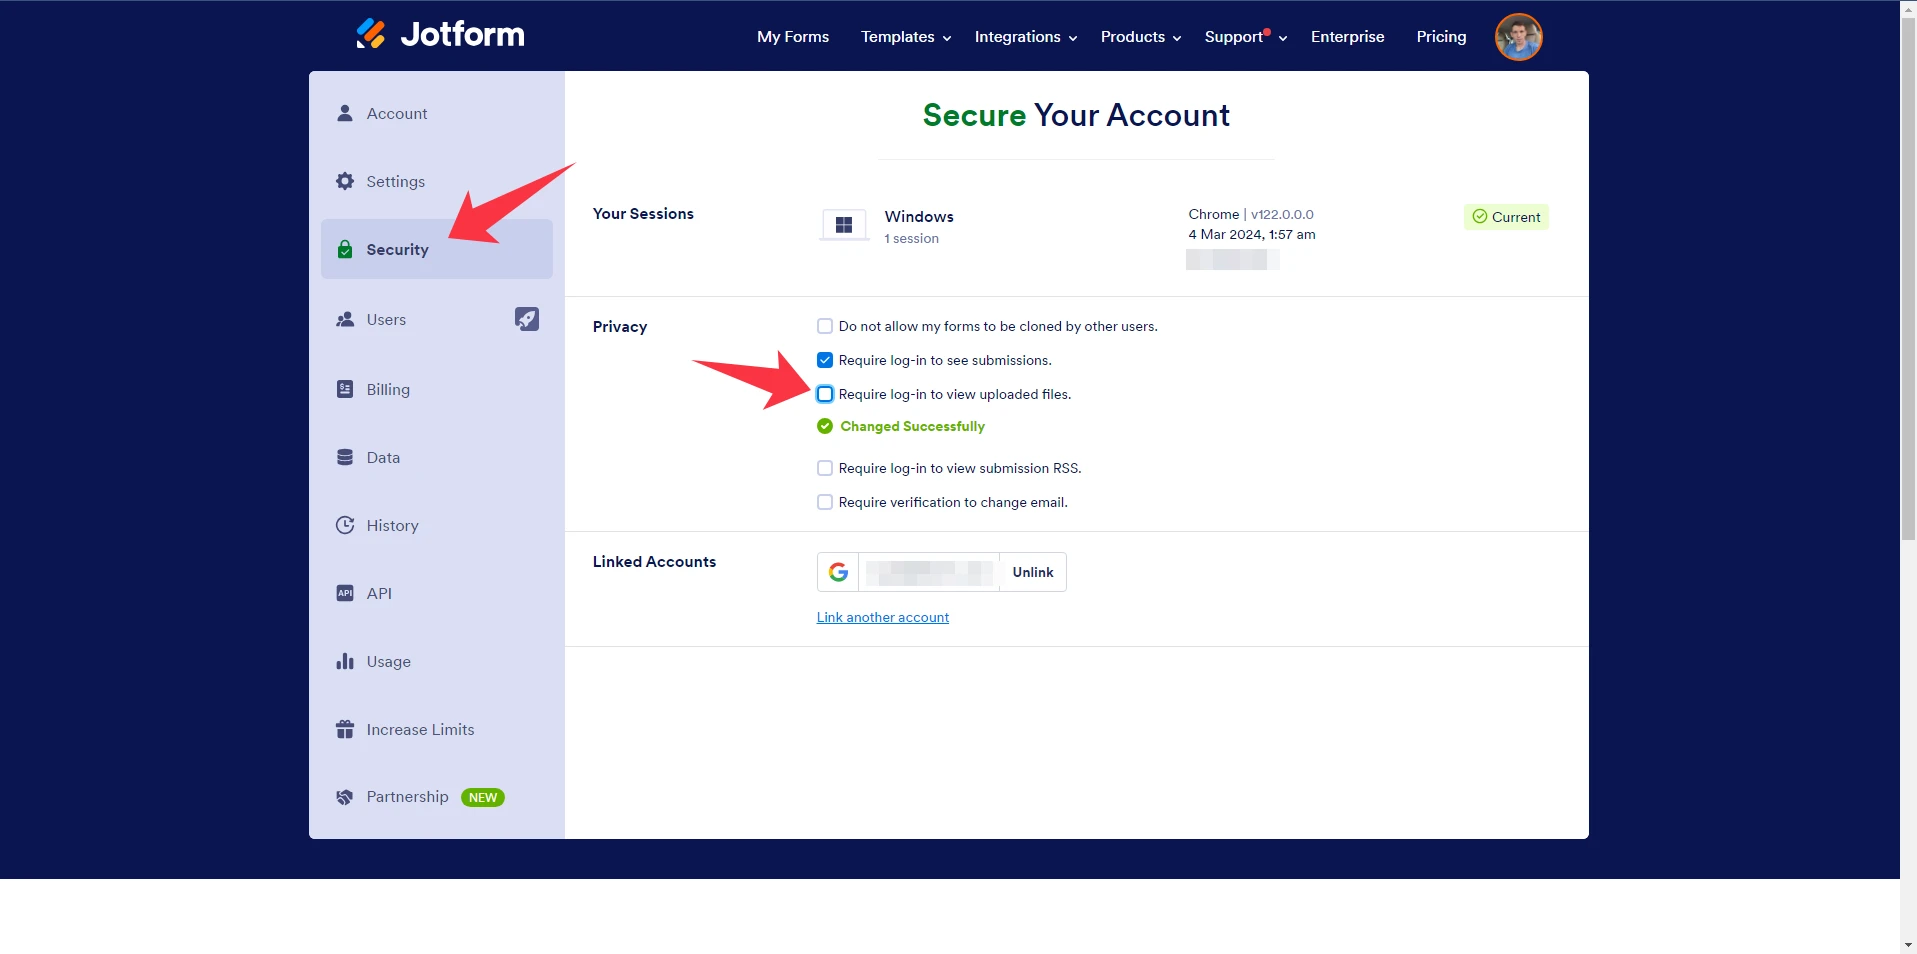Open the user profile avatar
Image resolution: width=1917 pixels, height=954 pixels.
point(1517,37)
